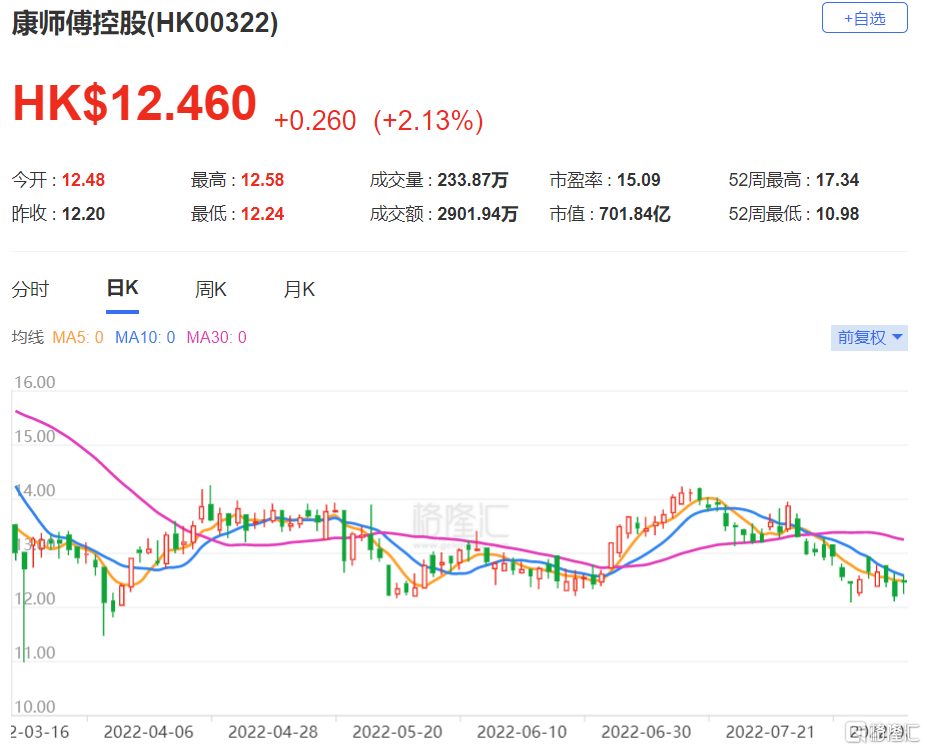Click the stock title 康师傅控股(HK00322)

click(x=145, y=24)
